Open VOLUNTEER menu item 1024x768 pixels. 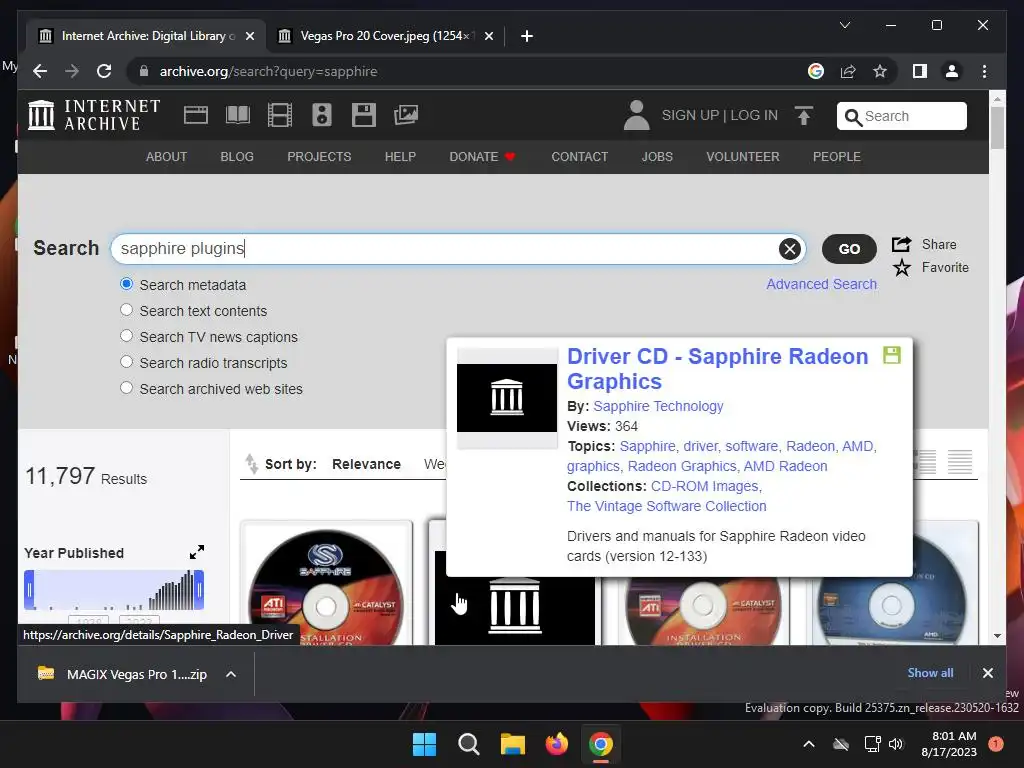click(x=743, y=157)
